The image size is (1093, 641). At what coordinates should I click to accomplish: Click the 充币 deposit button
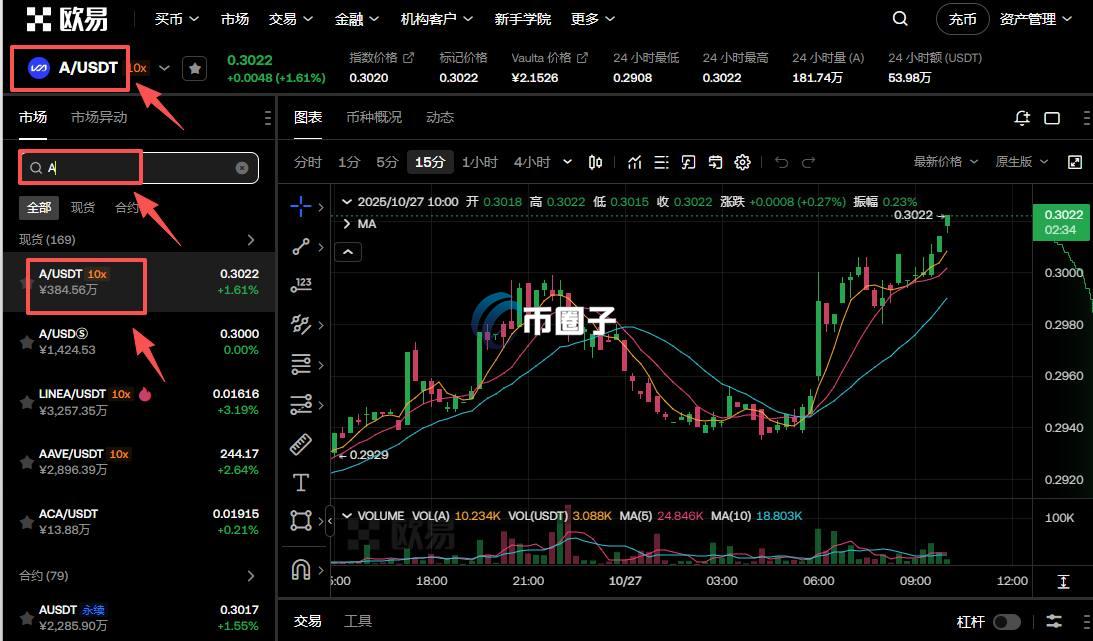(x=962, y=19)
